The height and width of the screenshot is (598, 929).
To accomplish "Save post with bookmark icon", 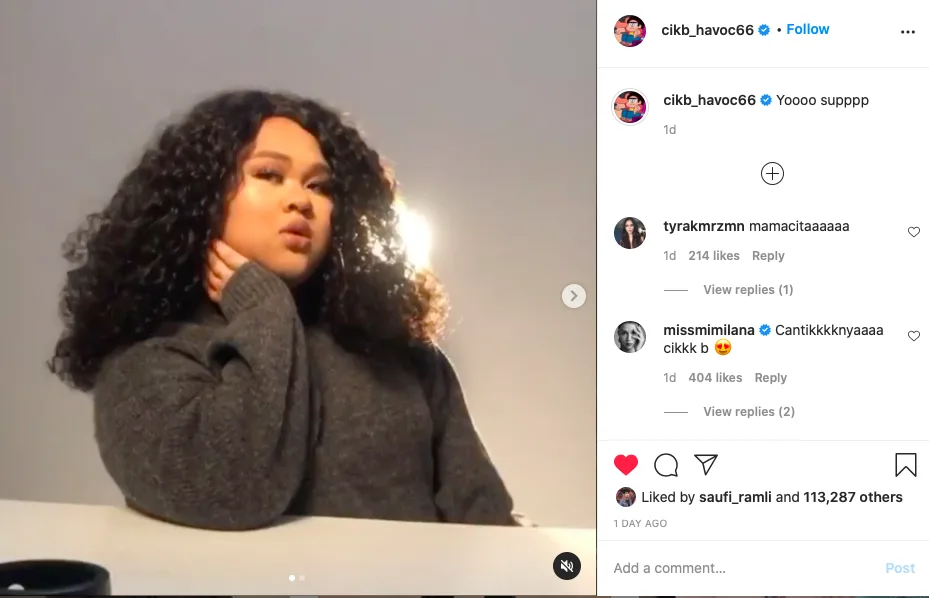I will point(905,465).
